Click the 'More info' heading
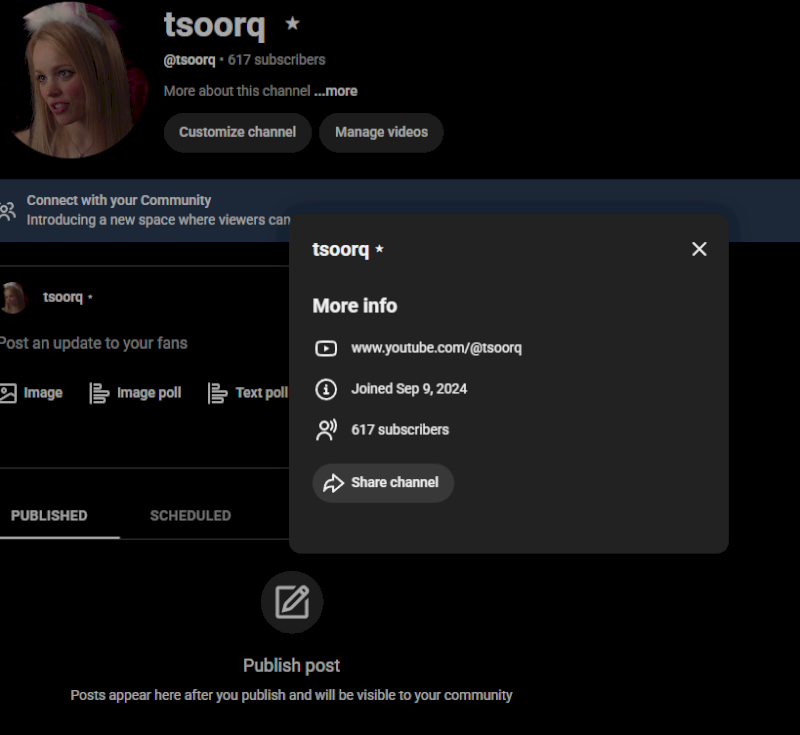Viewport: 800px width, 735px height. point(355,306)
